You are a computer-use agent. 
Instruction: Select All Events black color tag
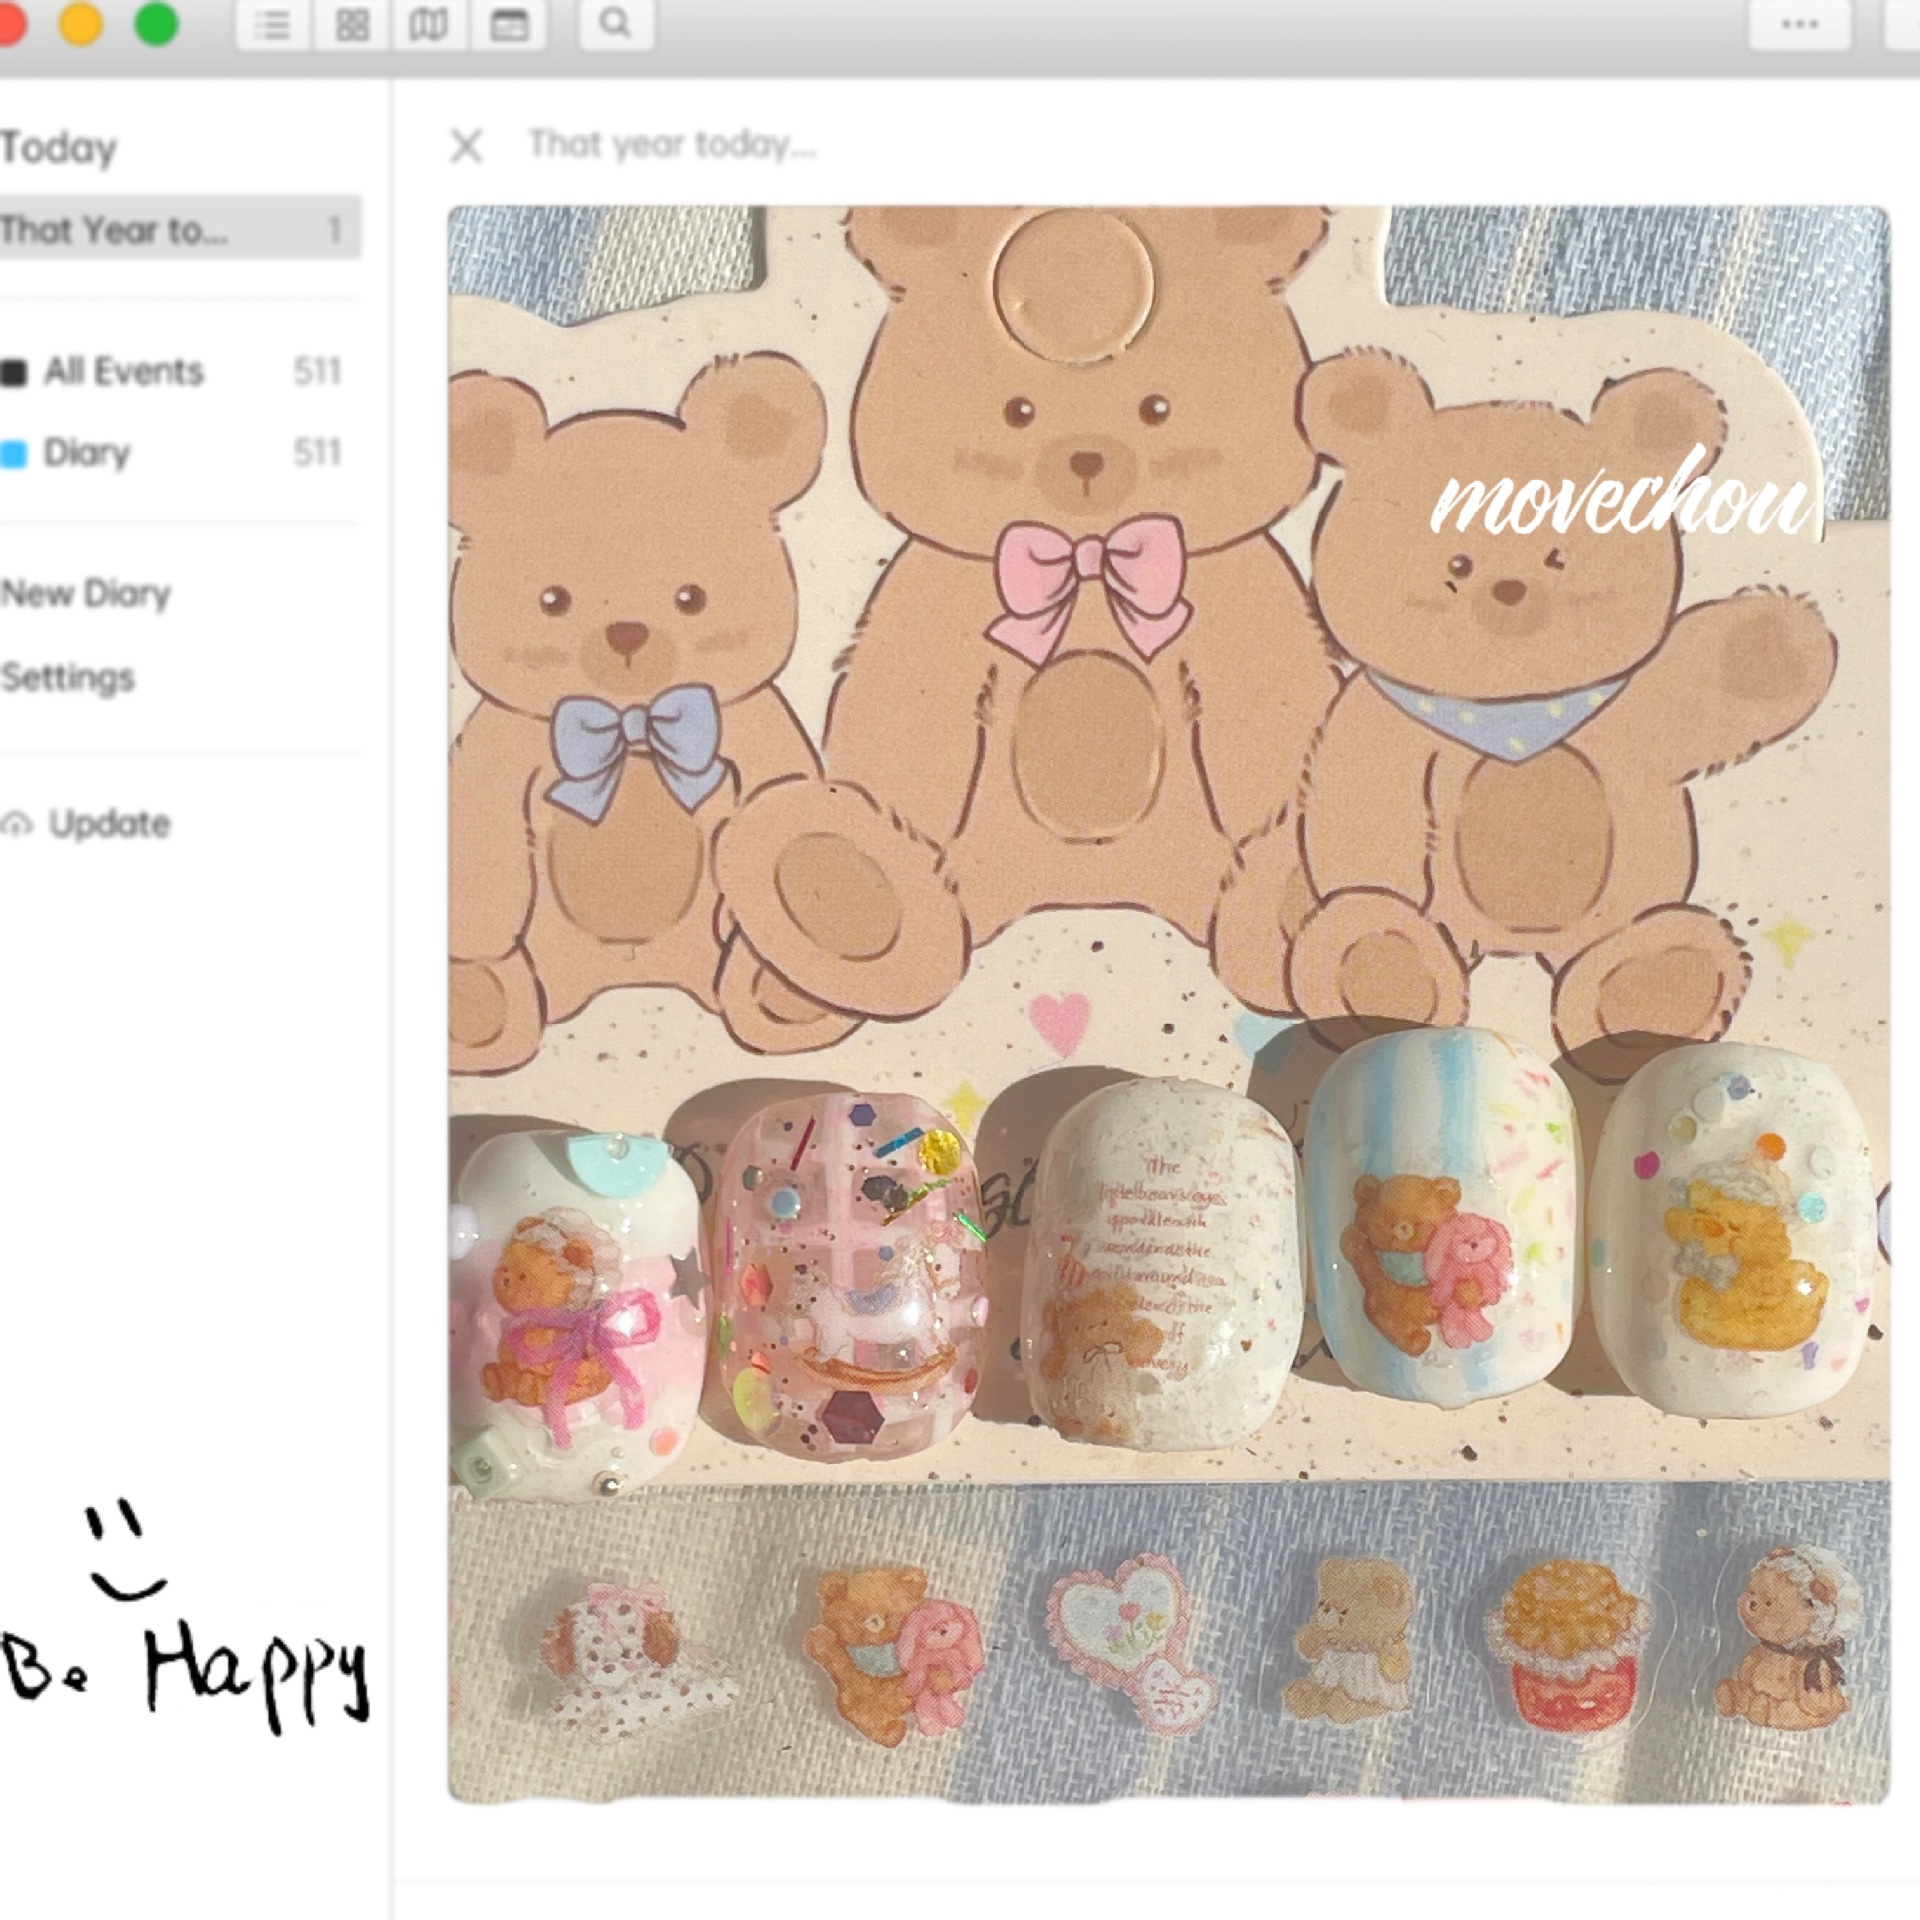[14, 372]
